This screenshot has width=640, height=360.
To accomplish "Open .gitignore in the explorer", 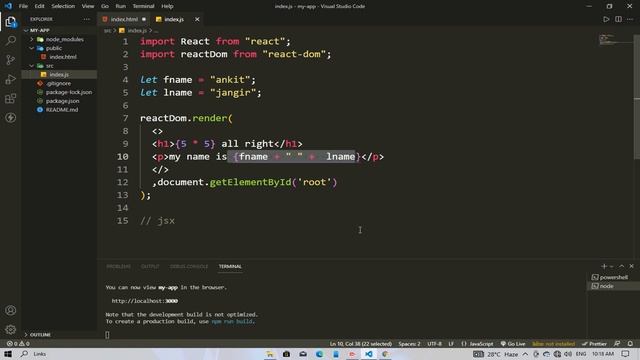I will point(59,83).
